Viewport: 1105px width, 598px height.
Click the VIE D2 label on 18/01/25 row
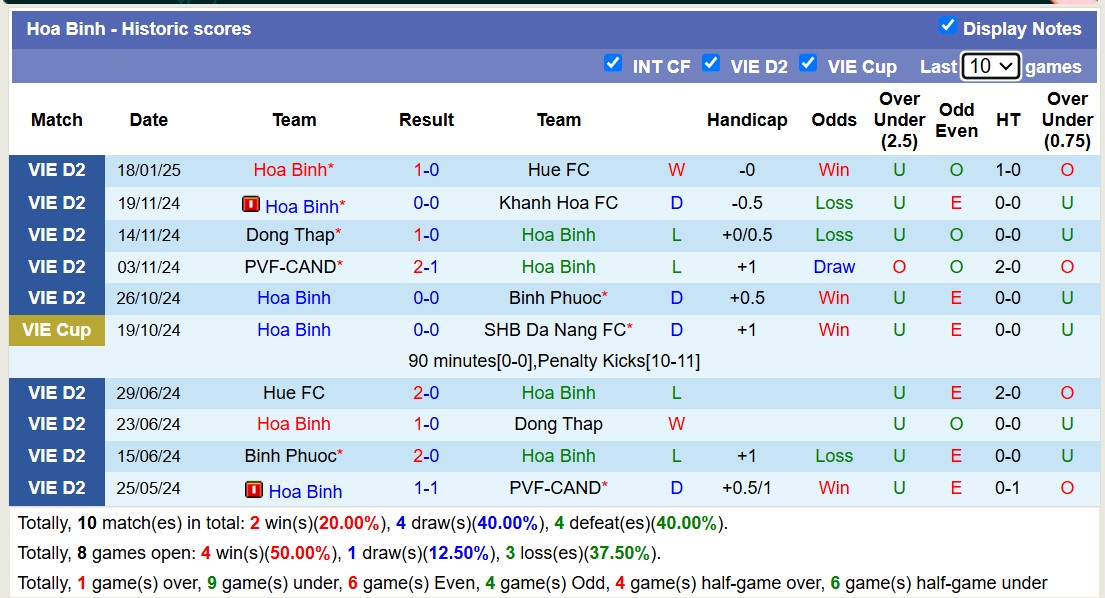(57, 170)
